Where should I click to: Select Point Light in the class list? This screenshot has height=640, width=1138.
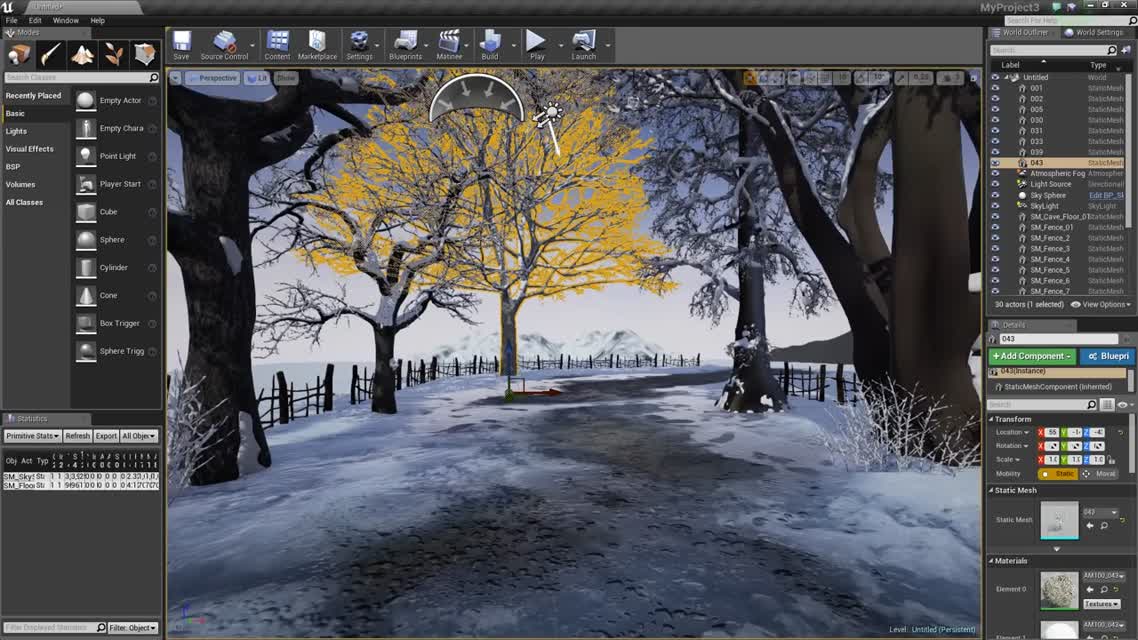click(x=116, y=156)
